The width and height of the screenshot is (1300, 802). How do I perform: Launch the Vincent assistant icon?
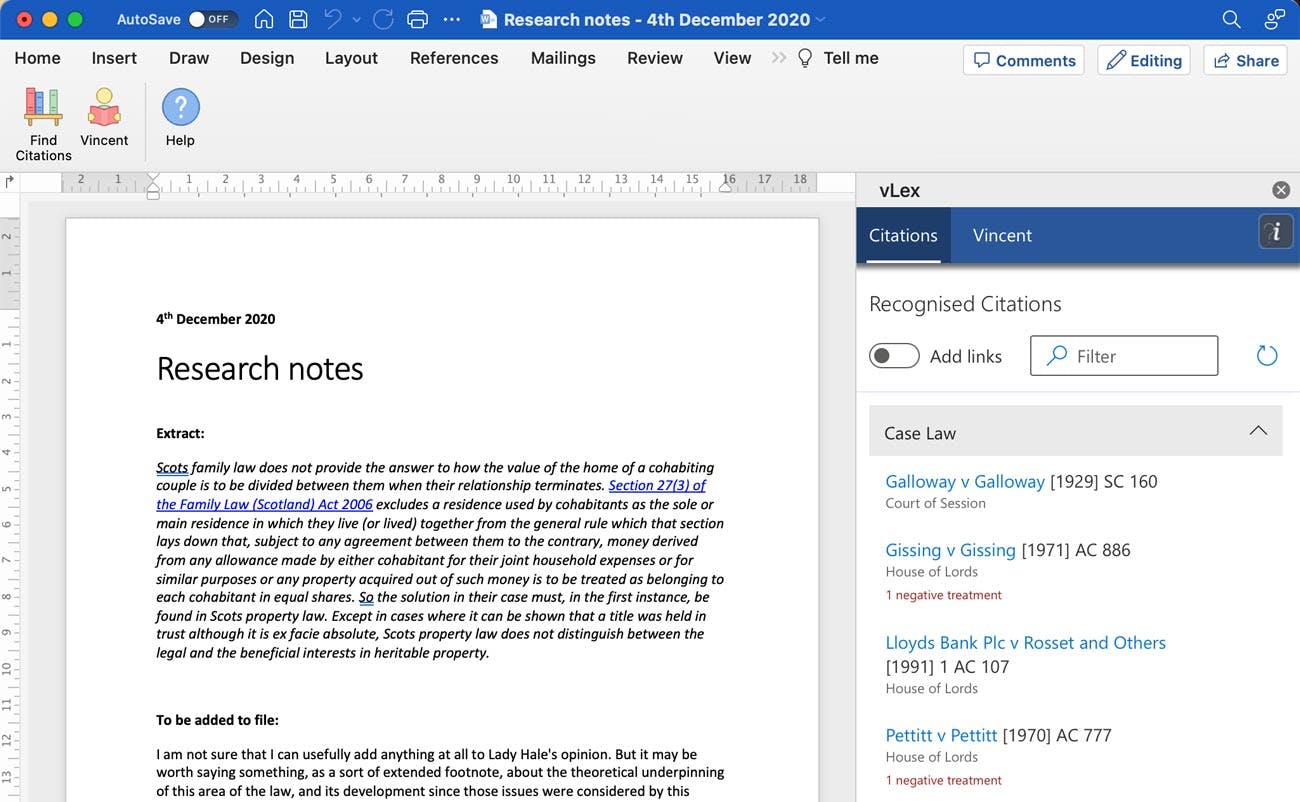coord(104,118)
